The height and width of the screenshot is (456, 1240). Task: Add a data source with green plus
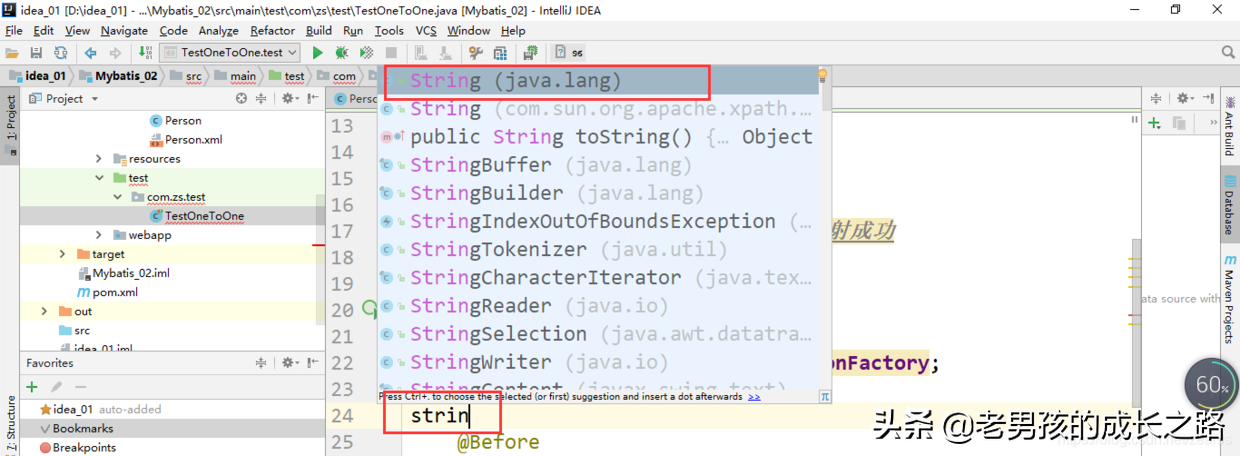tap(1154, 123)
